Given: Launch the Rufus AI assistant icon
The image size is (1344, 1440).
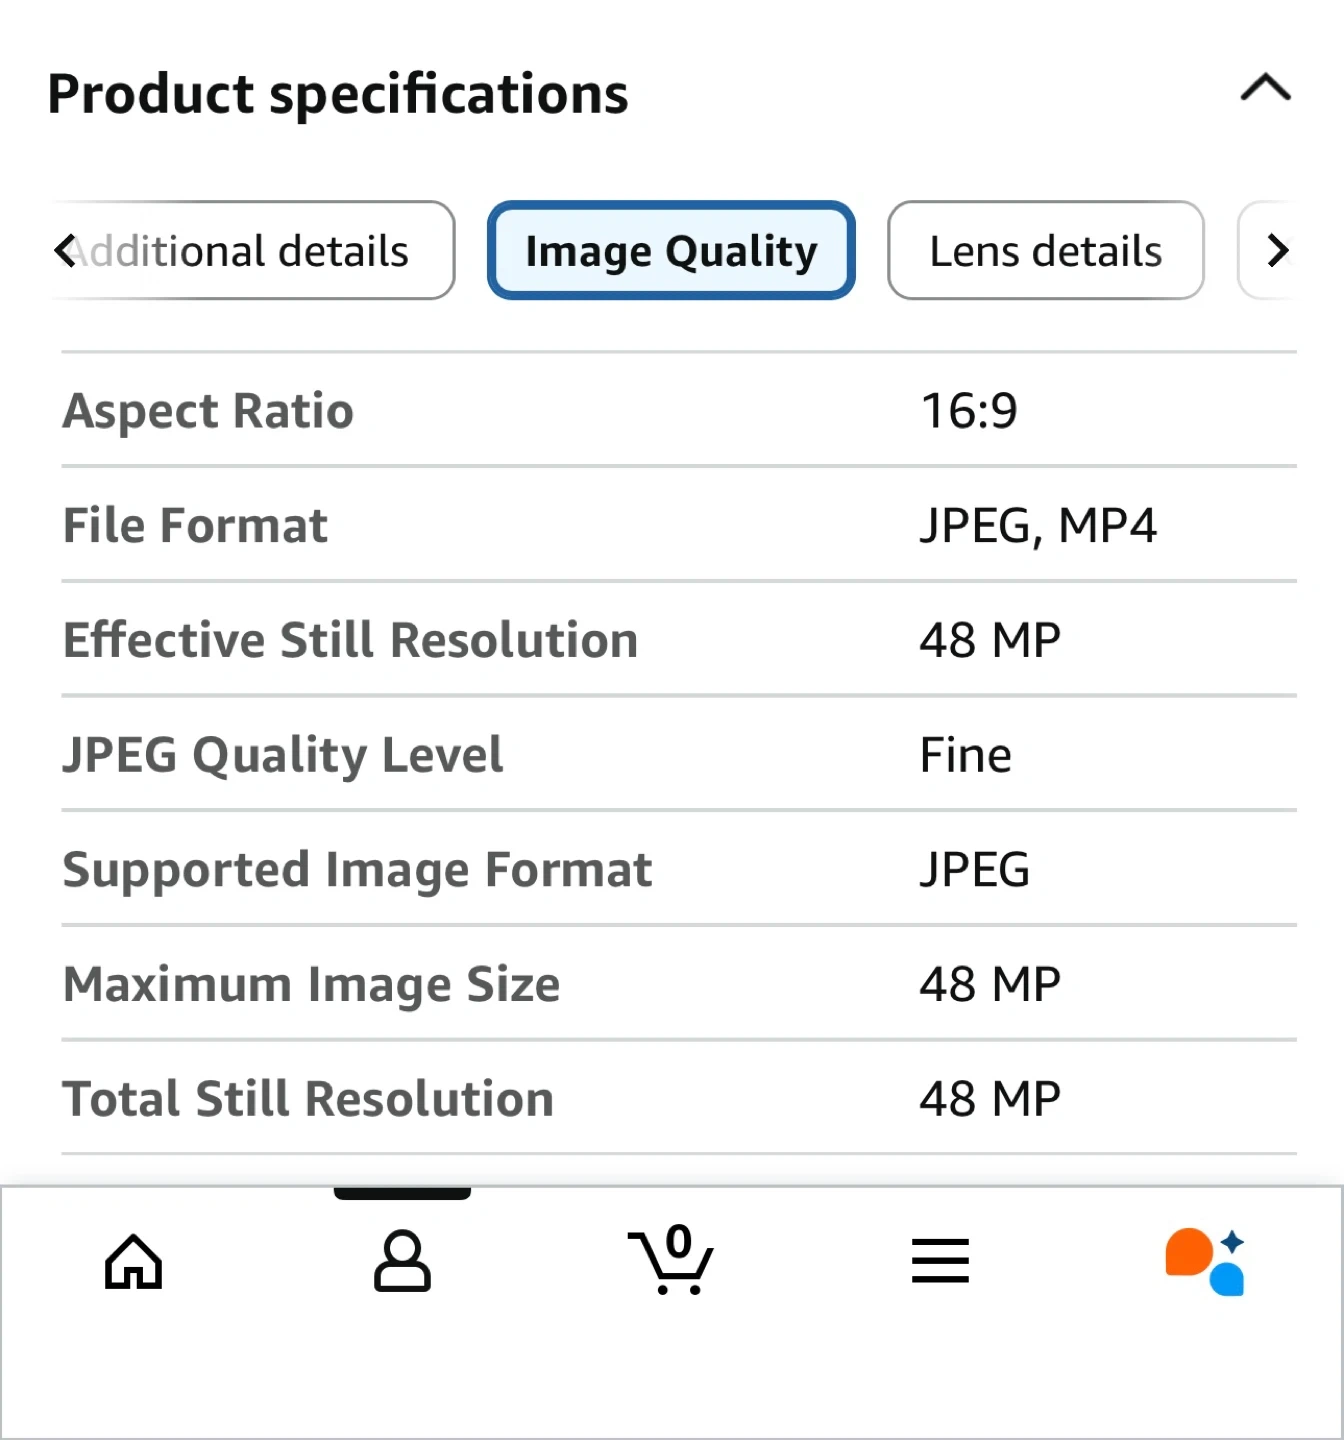Looking at the screenshot, I should [x=1206, y=1262].
